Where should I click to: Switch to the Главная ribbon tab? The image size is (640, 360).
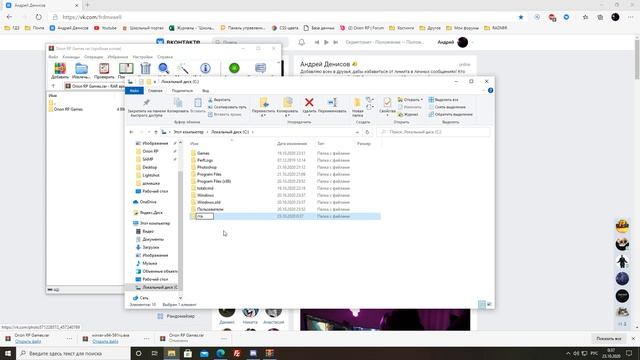click(155, 90)
